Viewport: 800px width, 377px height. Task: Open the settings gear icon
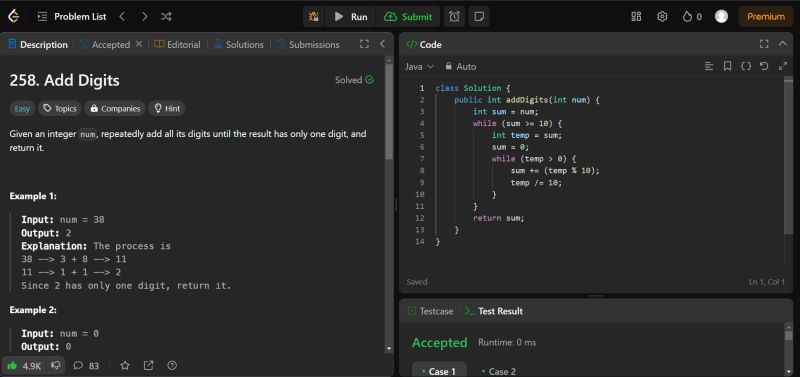point(662,17)
